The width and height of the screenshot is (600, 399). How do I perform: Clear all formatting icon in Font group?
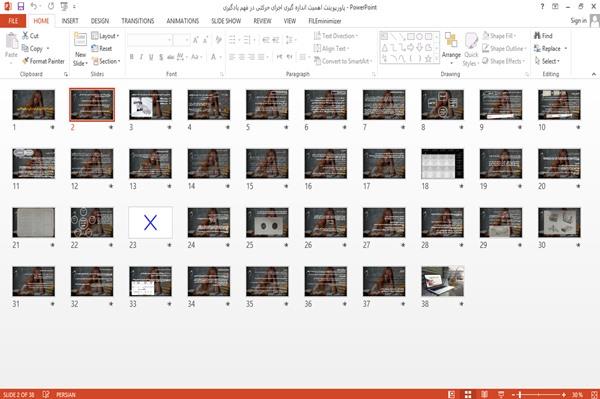coord(218,40)
